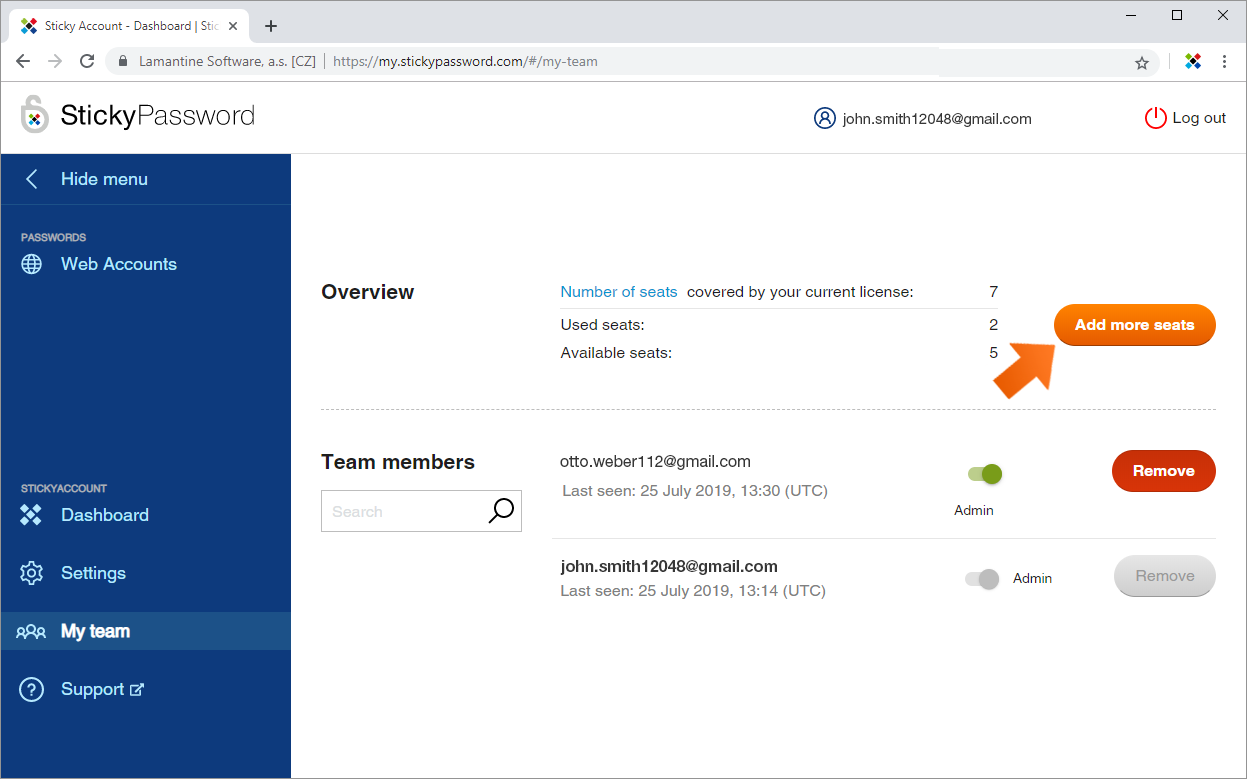
Task: Maximize the browser window
Action: click(1177, 15)
